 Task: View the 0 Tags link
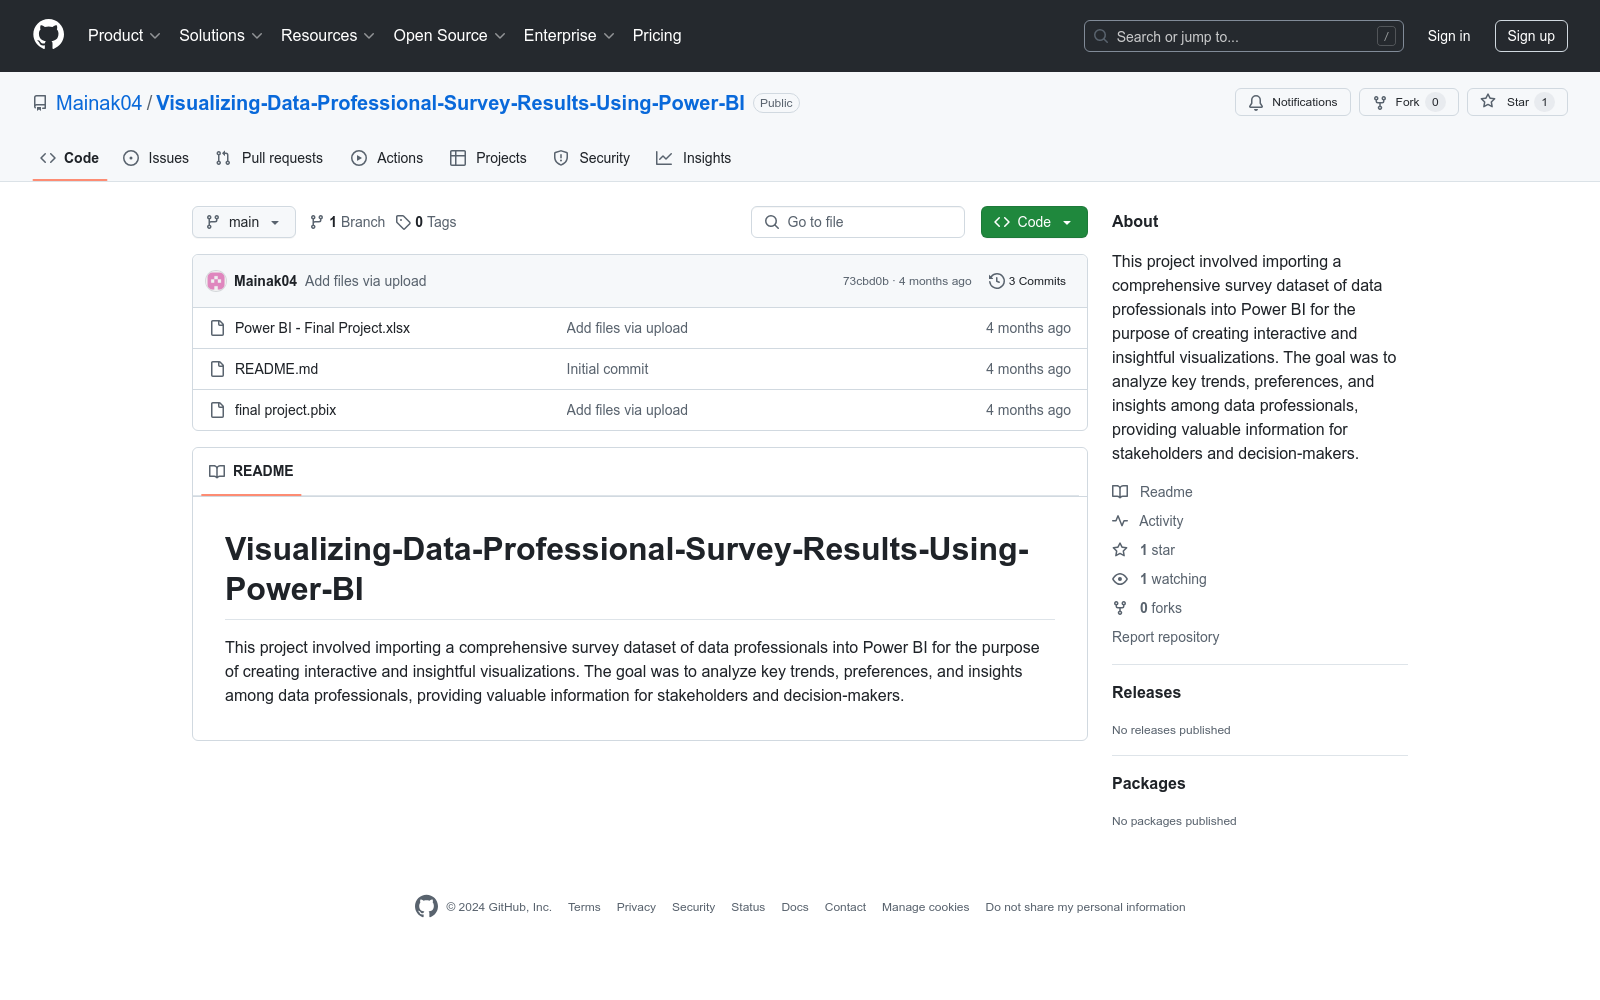(426, 222)
